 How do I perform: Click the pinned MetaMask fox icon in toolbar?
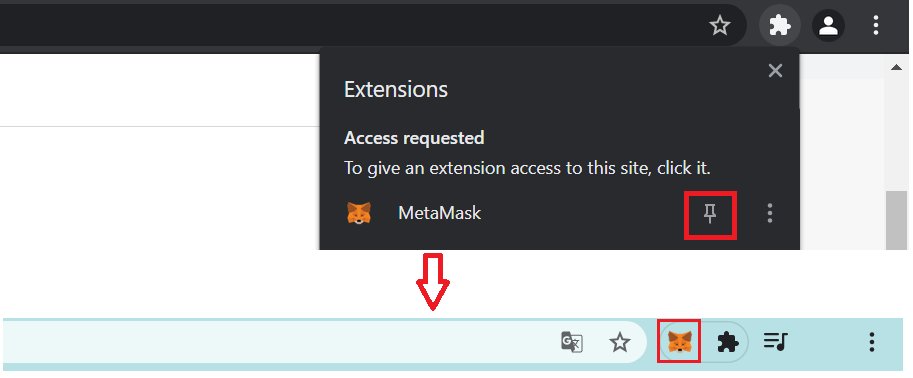click(679, 342)
